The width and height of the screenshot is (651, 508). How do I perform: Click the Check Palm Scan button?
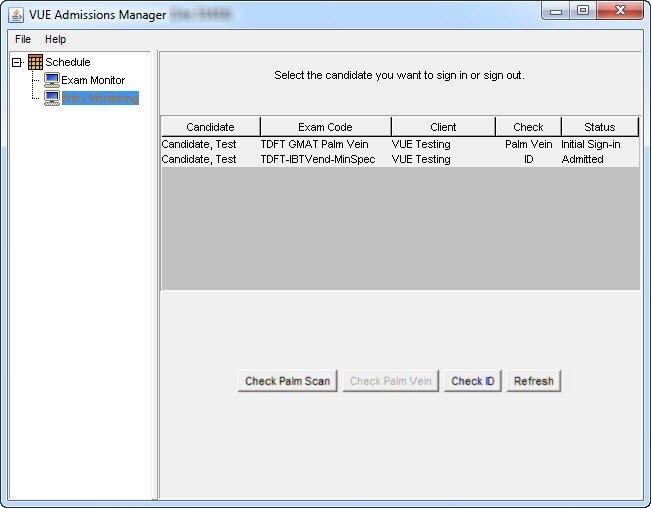pyautogui.click(x=288, y=381)
